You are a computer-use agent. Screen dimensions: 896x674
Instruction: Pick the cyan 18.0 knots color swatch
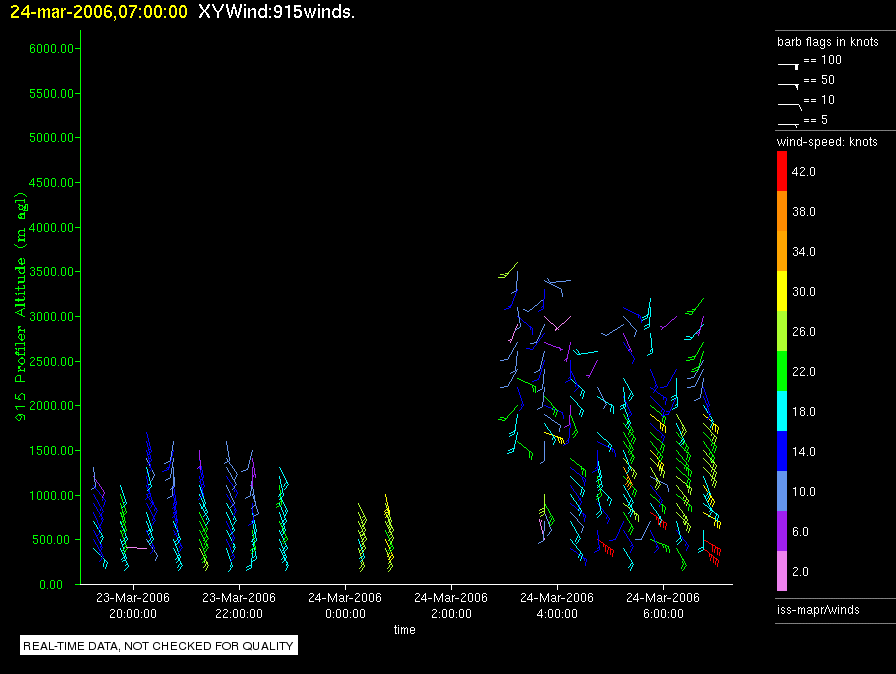pyautogui.click(x=781, y=411)
